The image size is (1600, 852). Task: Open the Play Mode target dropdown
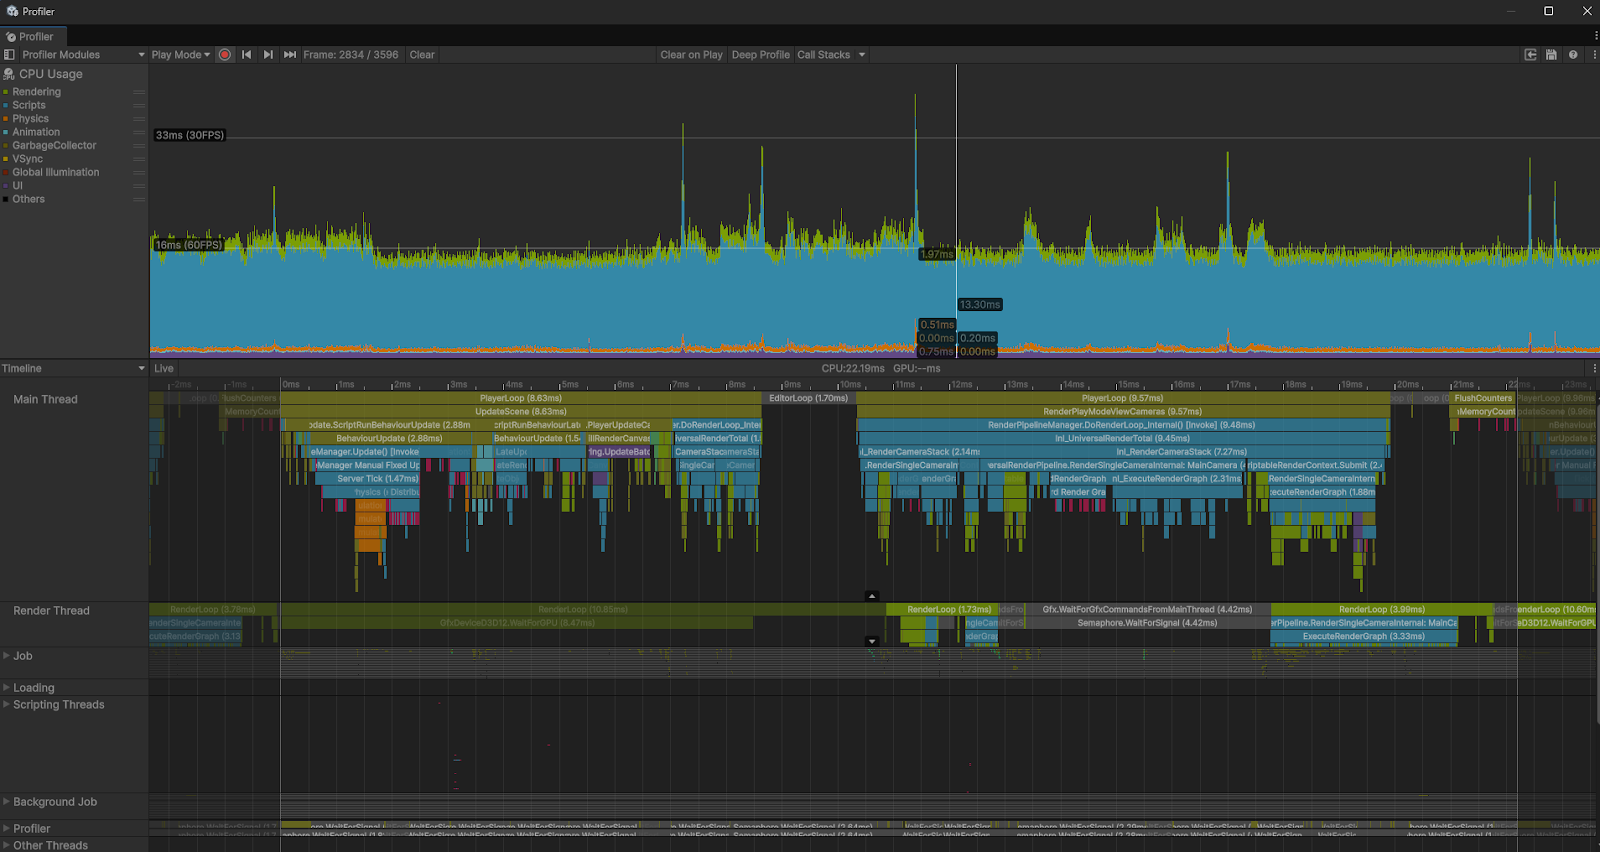pos(180,55)
